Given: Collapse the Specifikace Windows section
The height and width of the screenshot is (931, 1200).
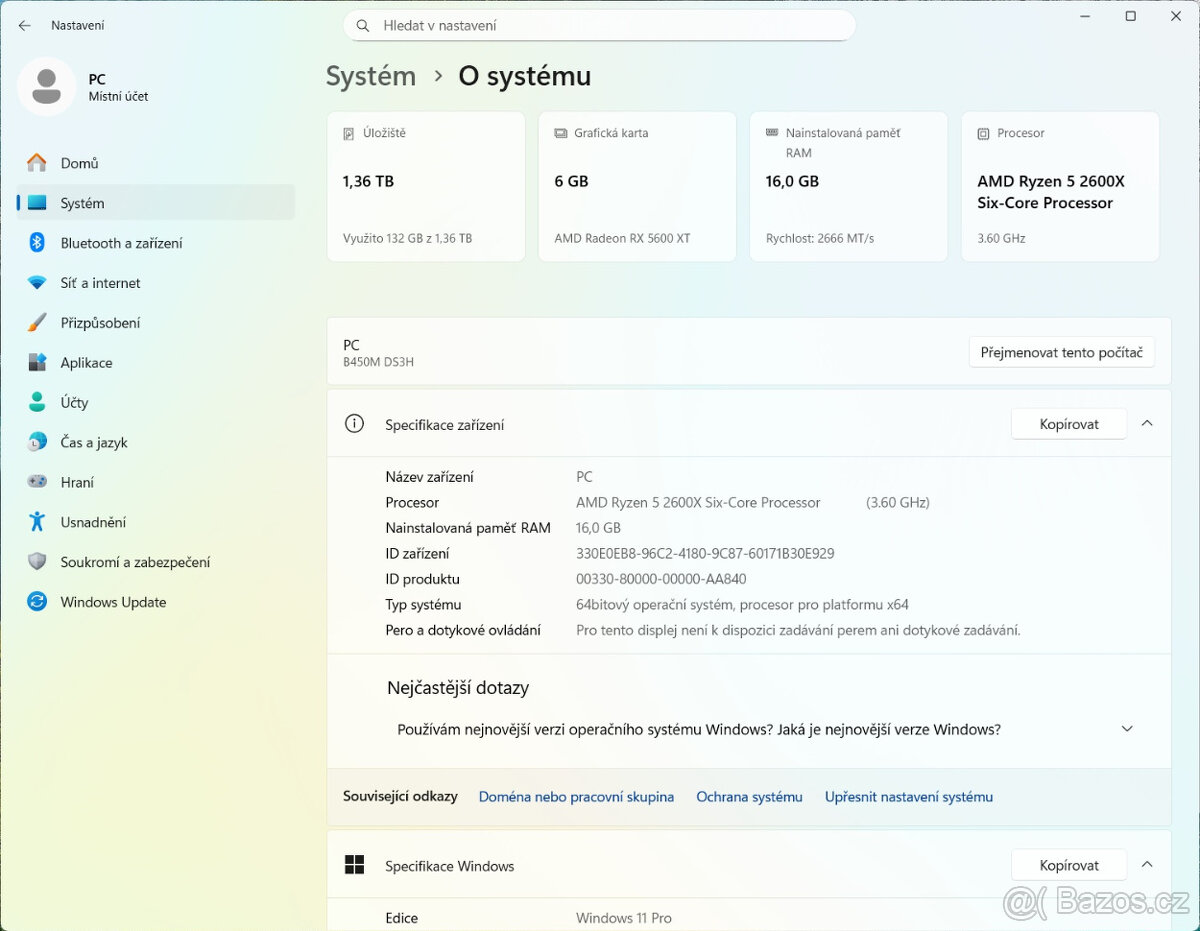Looking at the screenshot, I should pos(1147,865).
